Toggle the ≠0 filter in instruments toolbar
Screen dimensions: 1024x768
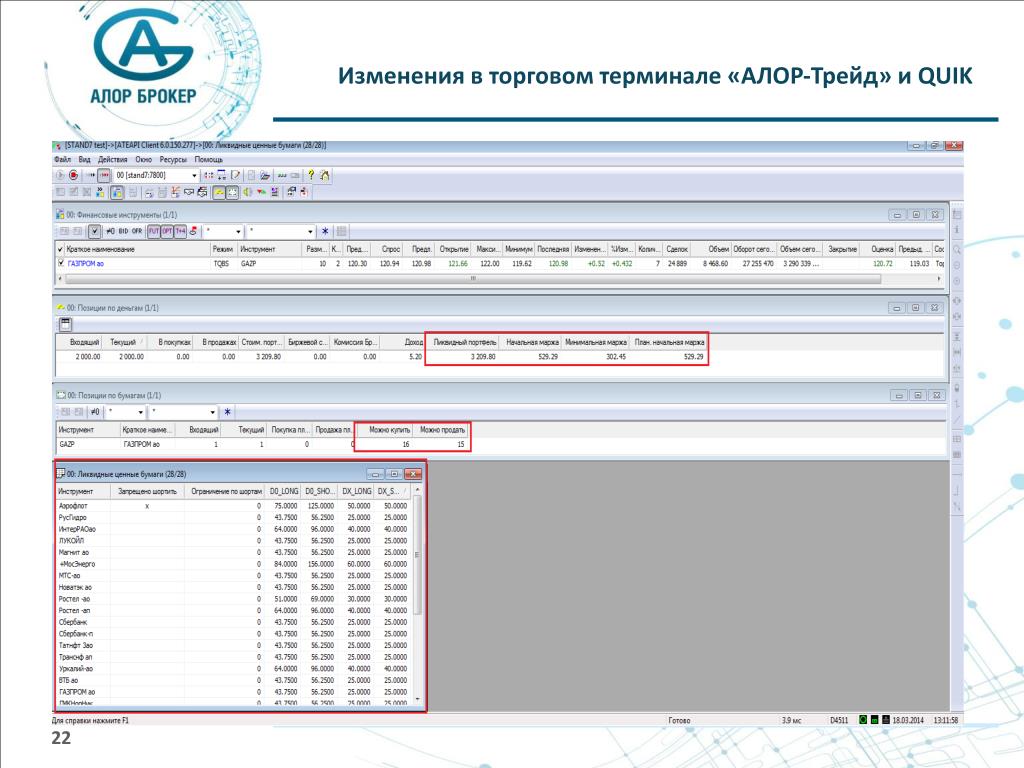110,231
